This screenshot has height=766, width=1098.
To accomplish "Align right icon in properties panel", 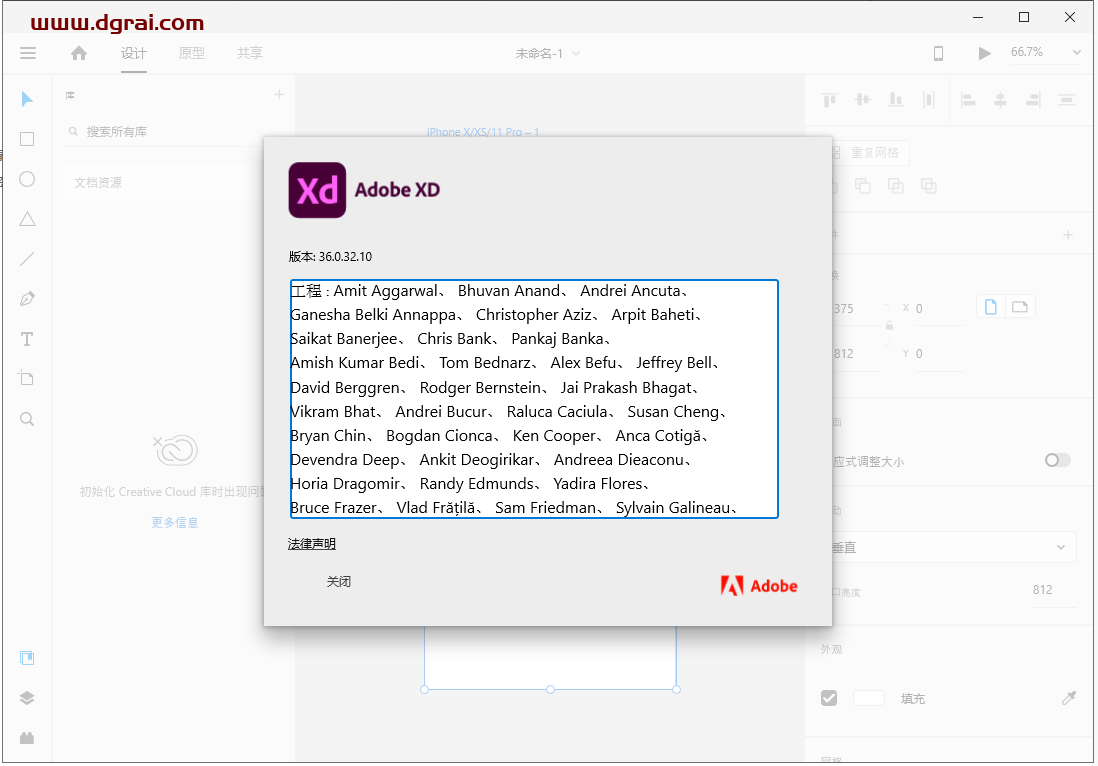I will (x=1034, y=100).
